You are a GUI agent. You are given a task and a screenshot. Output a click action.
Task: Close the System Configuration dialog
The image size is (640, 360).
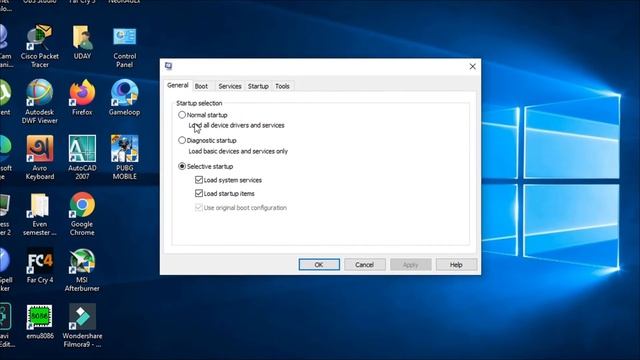click(473, 66)
